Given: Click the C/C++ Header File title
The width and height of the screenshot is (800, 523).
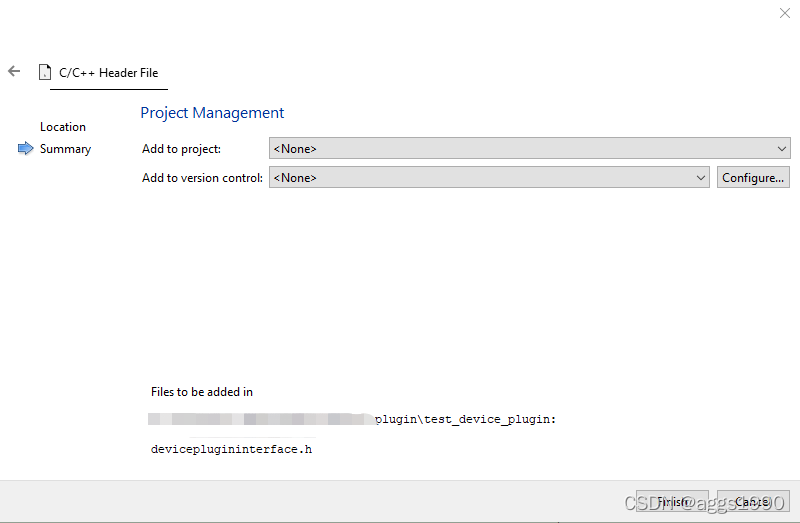Looking at the screenshot, I should click(x=109, y=73).
